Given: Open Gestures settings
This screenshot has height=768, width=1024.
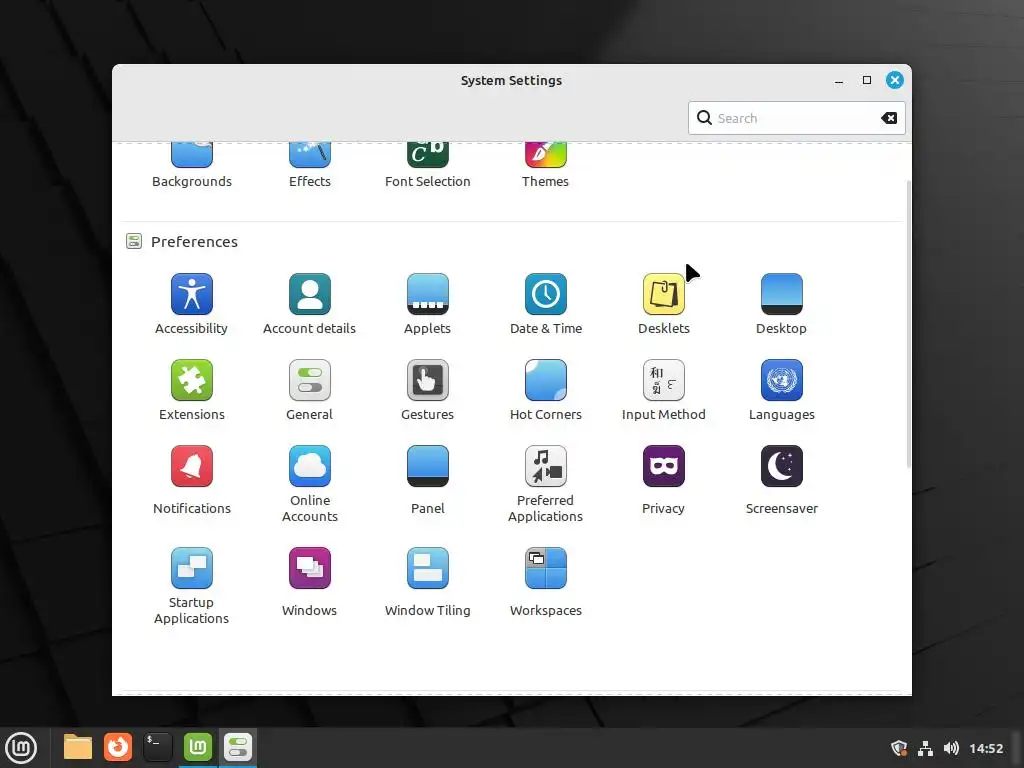Looking at the screenshot, I should [427, 391].
